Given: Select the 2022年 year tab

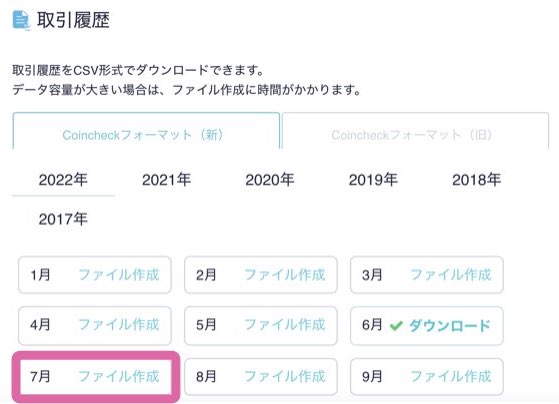Looking at the screenshot, I should pos(63,180).
